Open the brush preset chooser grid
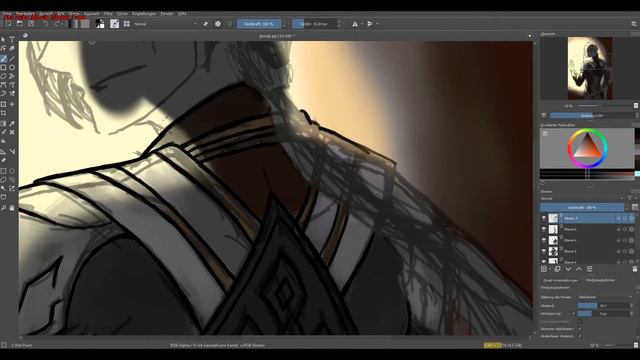Image resolution: width=640 pixels, height=360 pixels. 127,24
